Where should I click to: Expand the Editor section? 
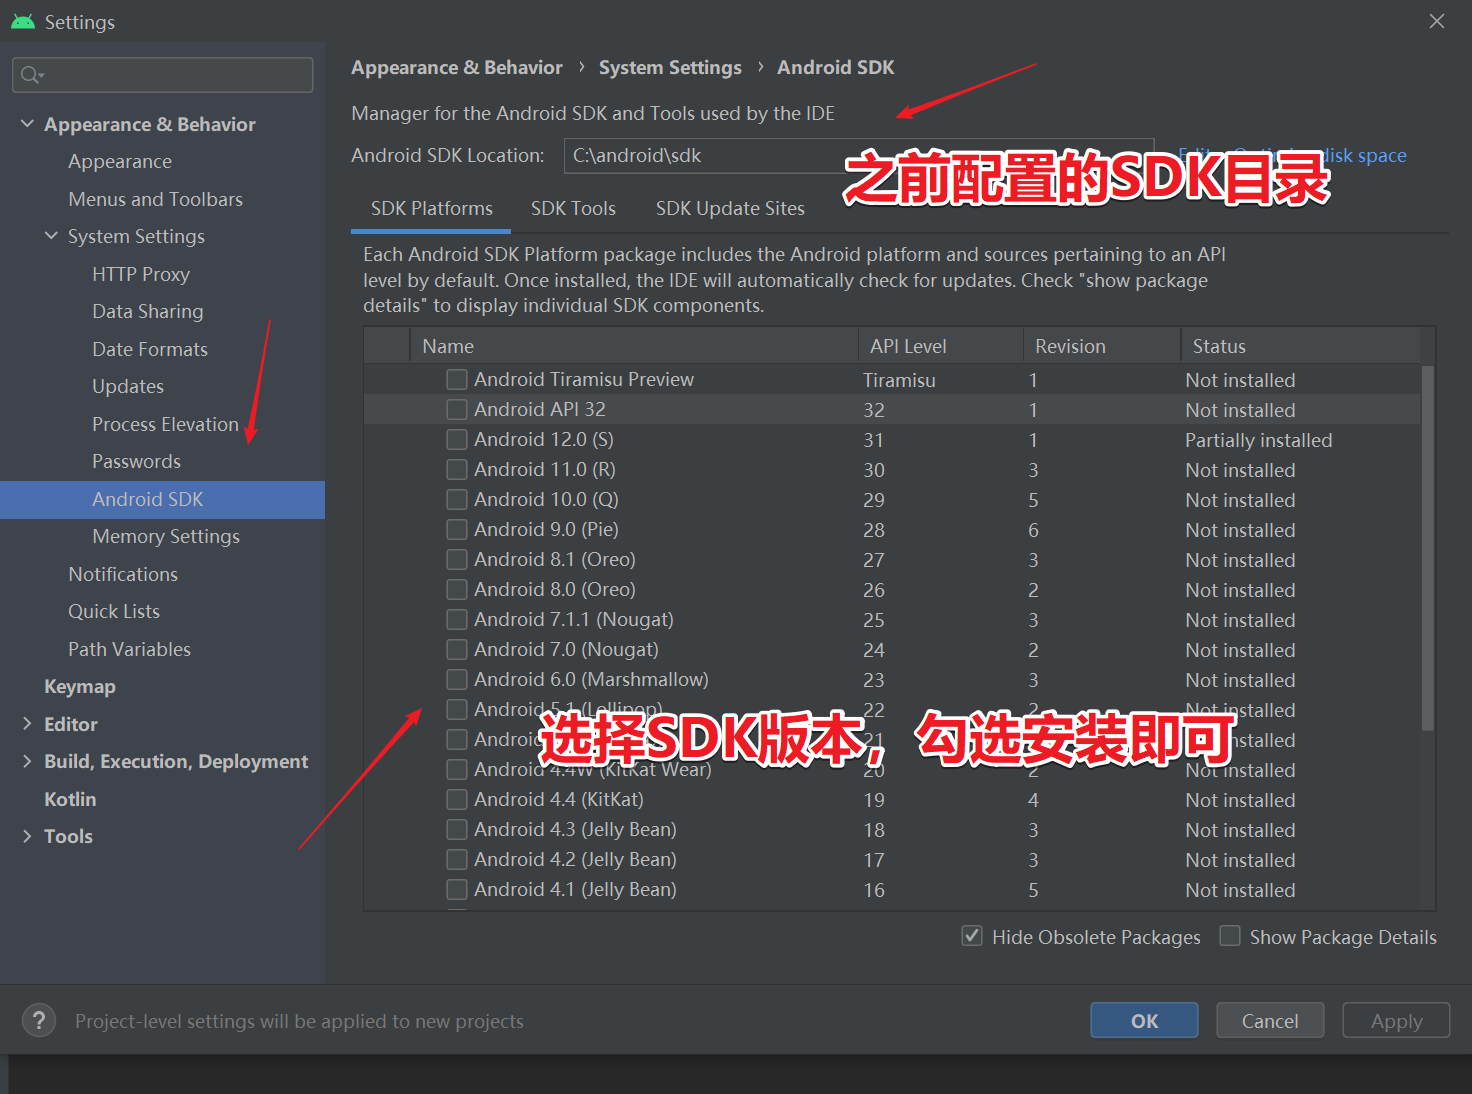tap(27, 724)
